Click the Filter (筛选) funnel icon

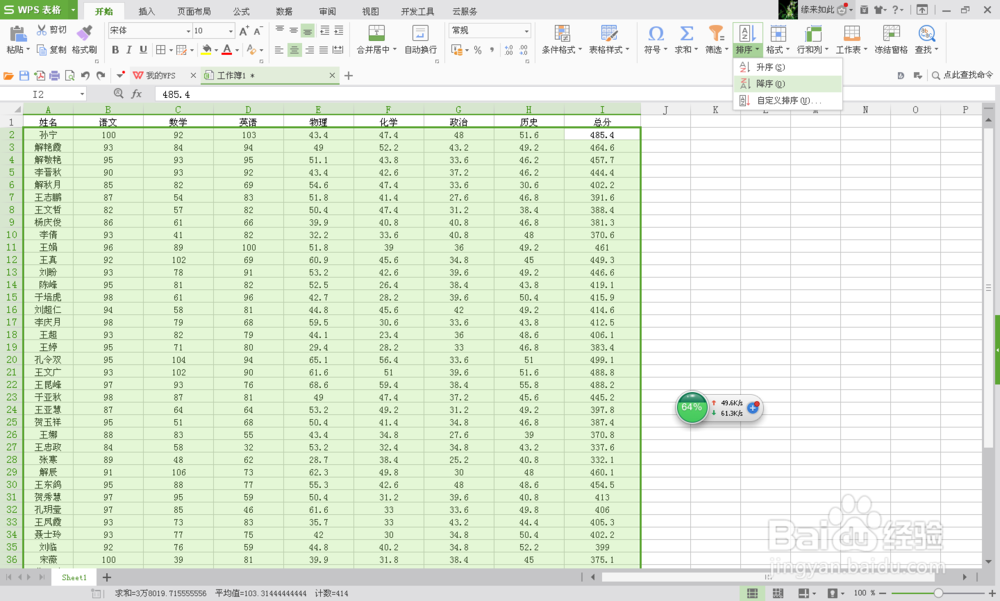(716, 33)
